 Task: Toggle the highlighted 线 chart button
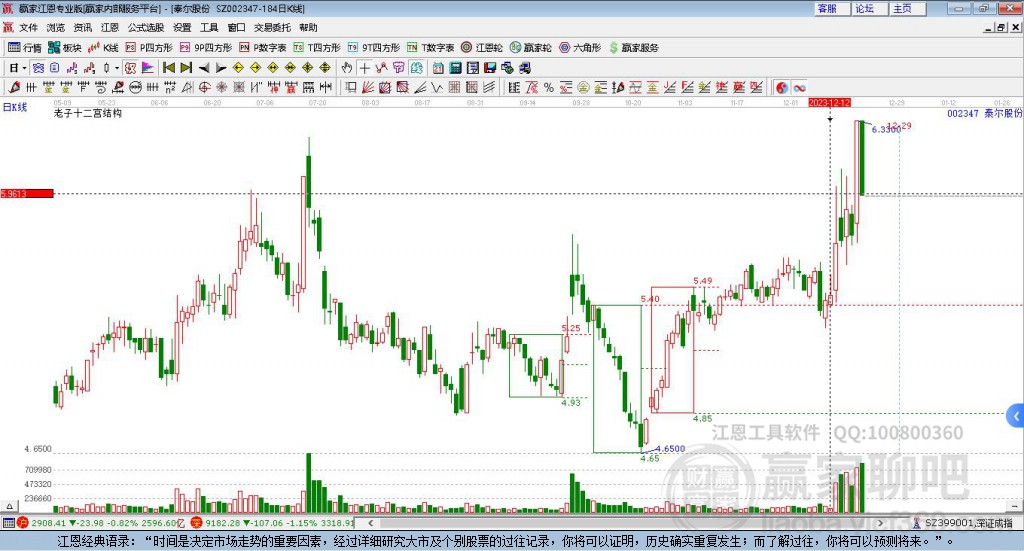click(417, 68)
